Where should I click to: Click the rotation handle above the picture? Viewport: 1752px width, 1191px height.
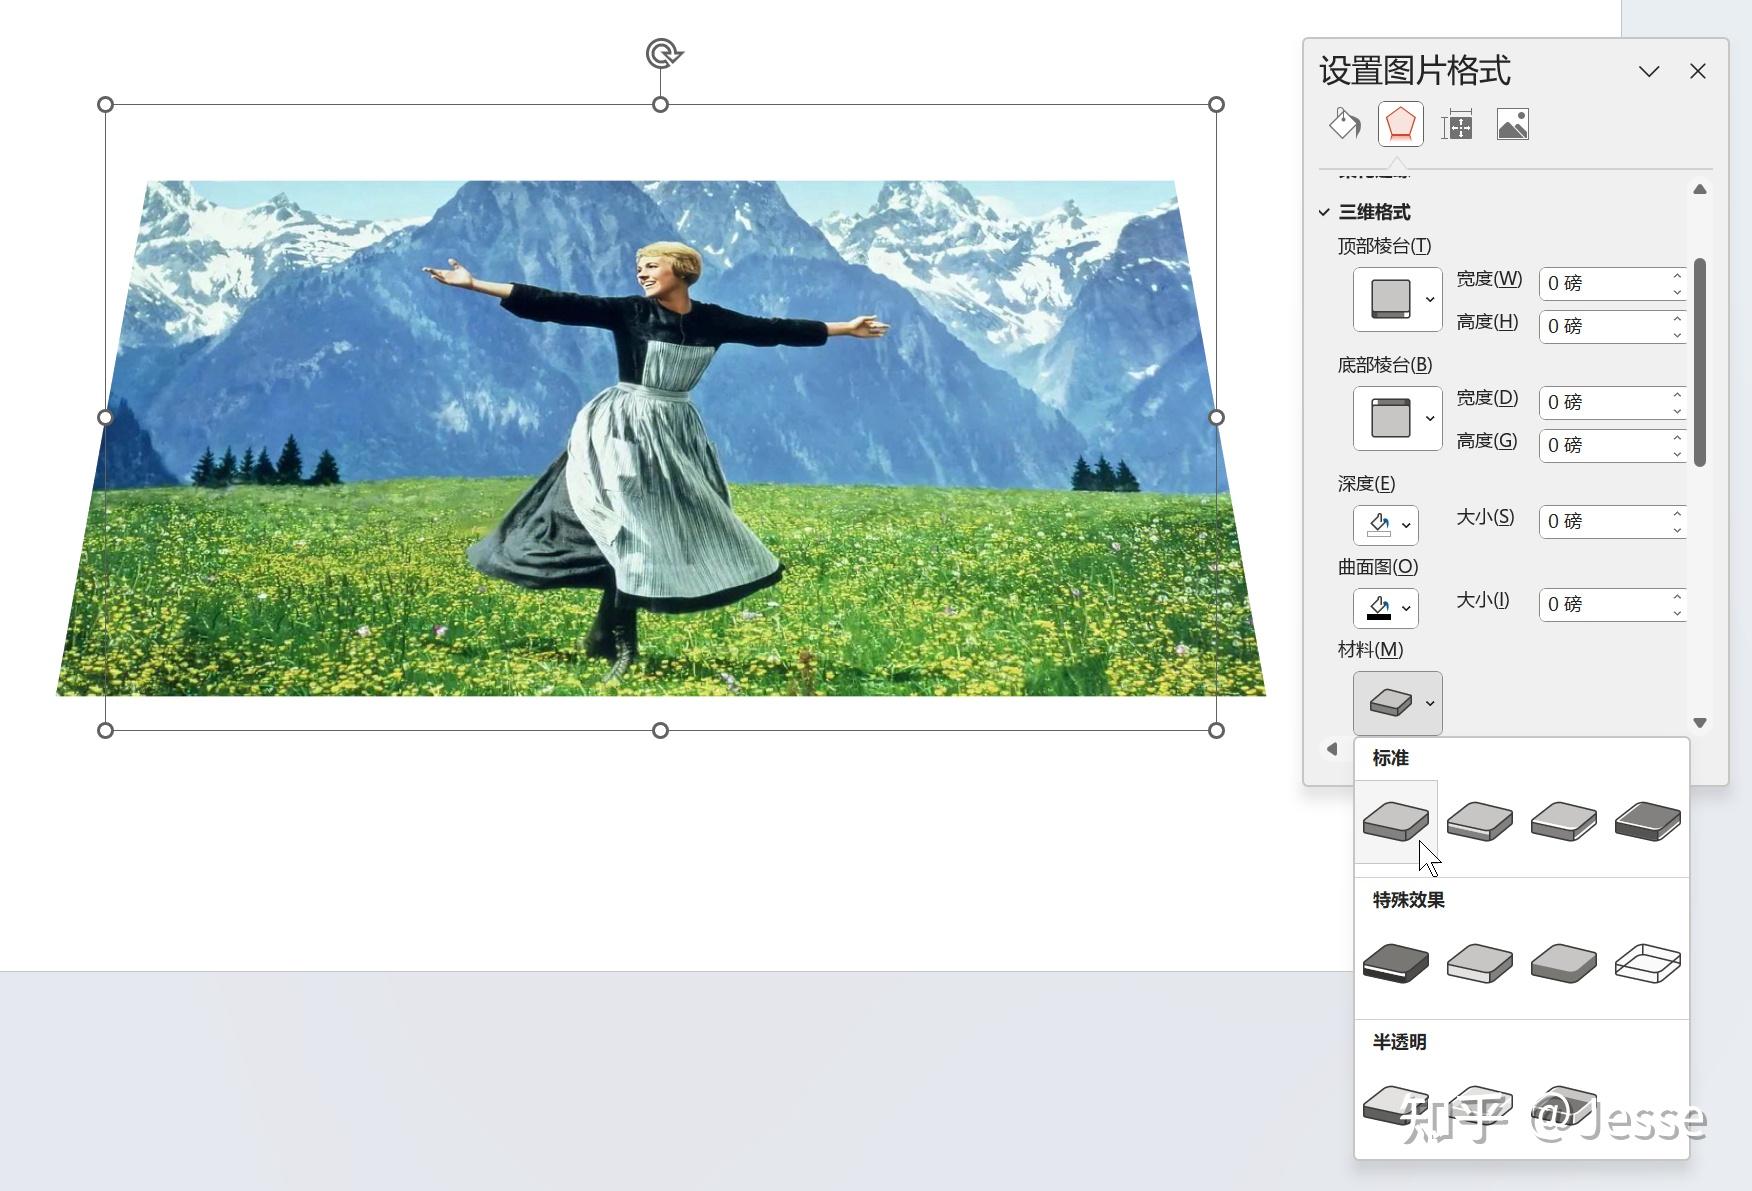pos(664,53)
